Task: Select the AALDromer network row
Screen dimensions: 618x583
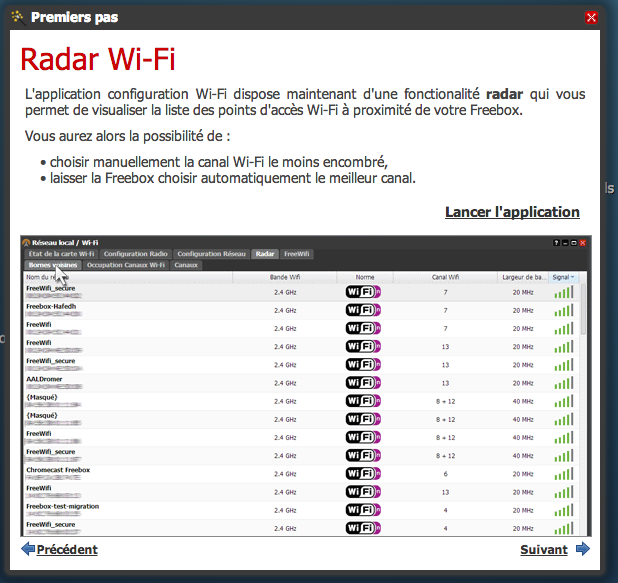Action: click(x=302, y=383)
